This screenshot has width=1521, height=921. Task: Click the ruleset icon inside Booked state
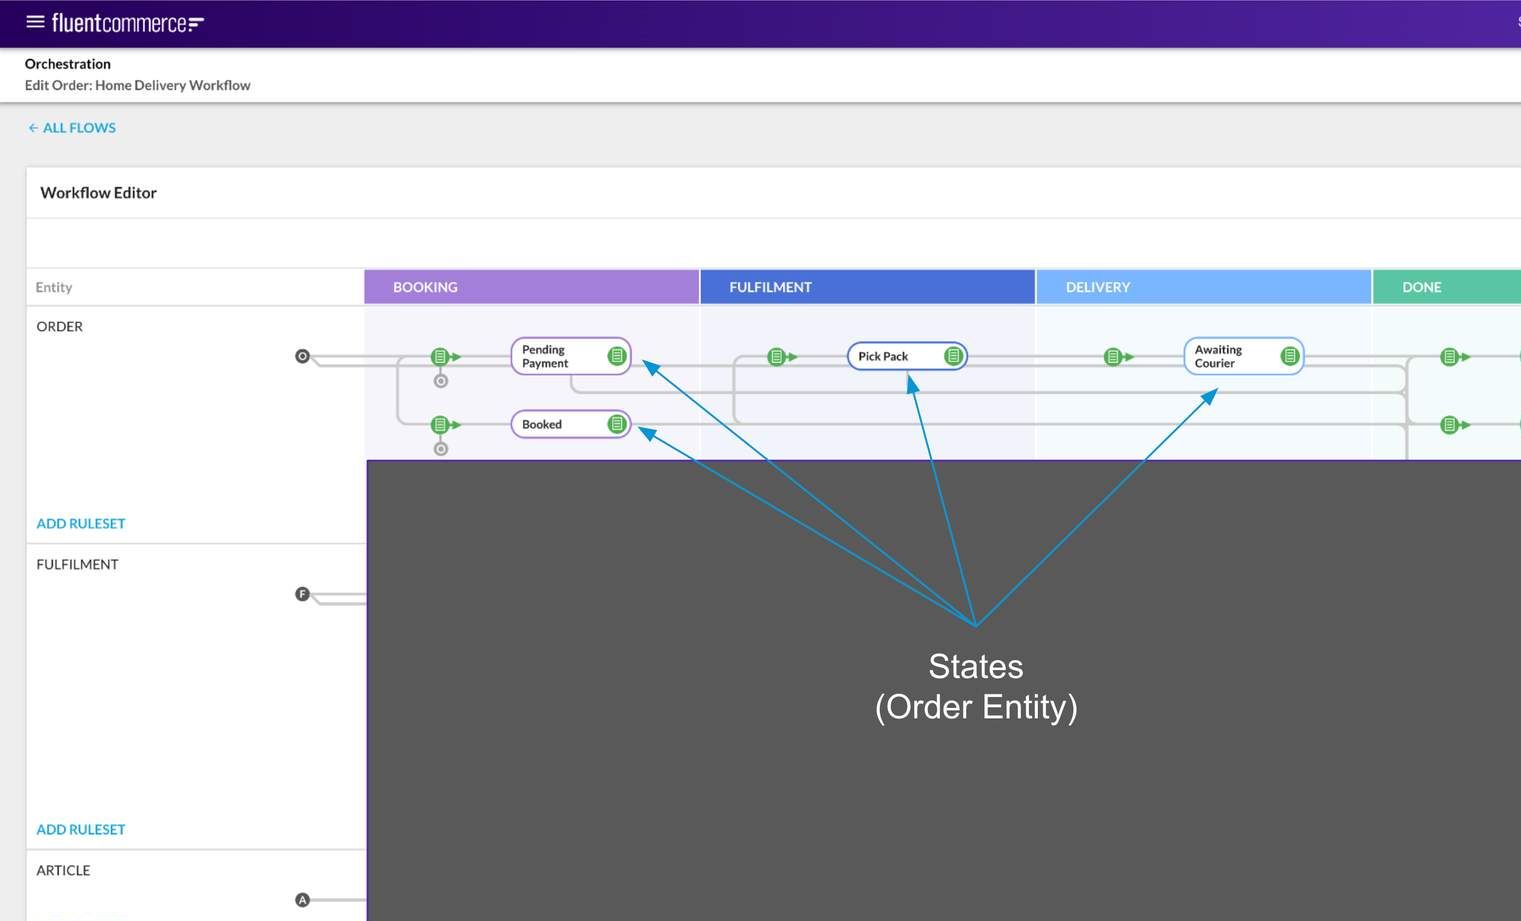(x=617, y=424)
